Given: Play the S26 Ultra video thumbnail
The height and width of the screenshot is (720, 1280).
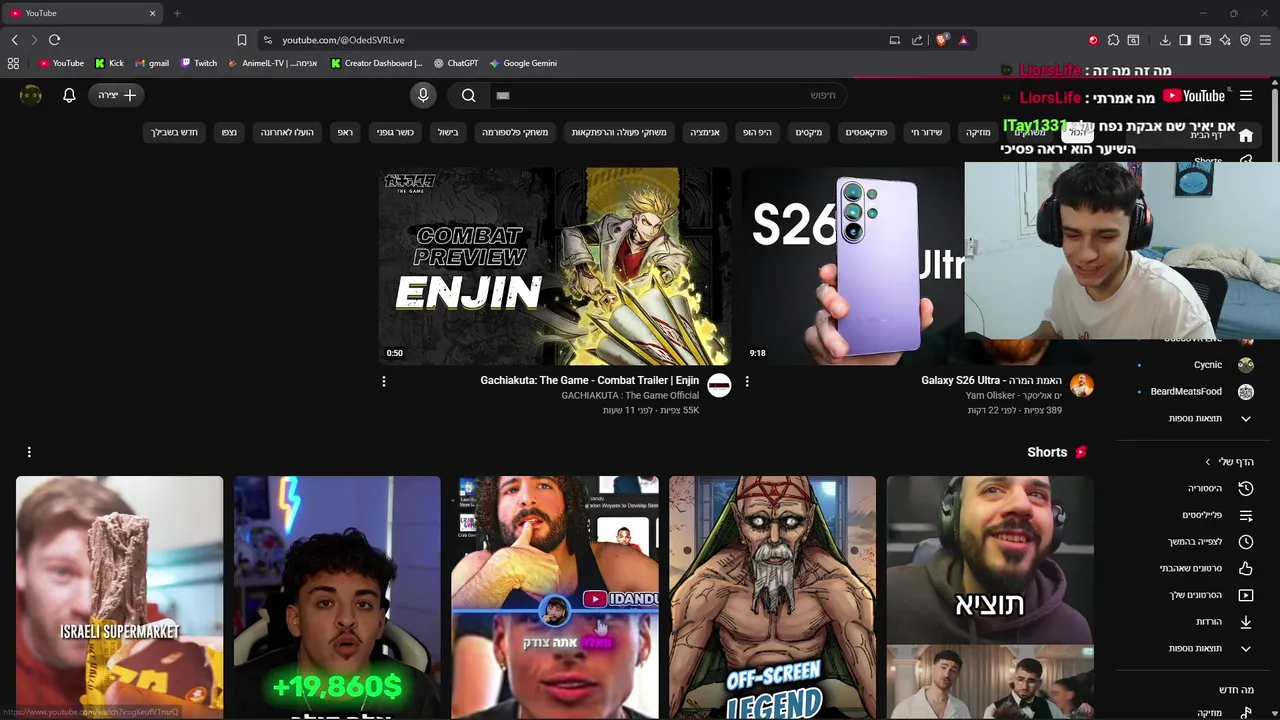Looking at the screenshot, I should pyautogui.click(x=853, y=265).
